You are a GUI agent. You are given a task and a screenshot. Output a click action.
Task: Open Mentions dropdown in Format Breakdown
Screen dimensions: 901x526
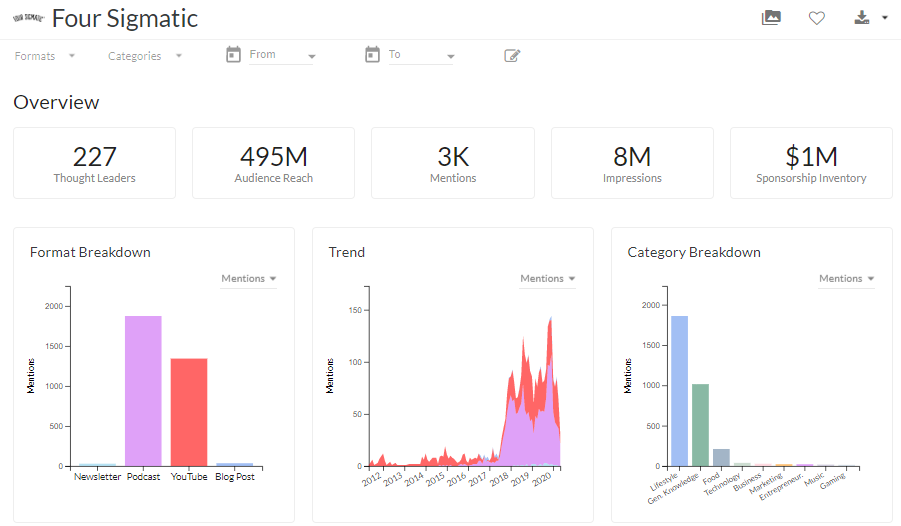pyautogui.click(x=248, y=279)
